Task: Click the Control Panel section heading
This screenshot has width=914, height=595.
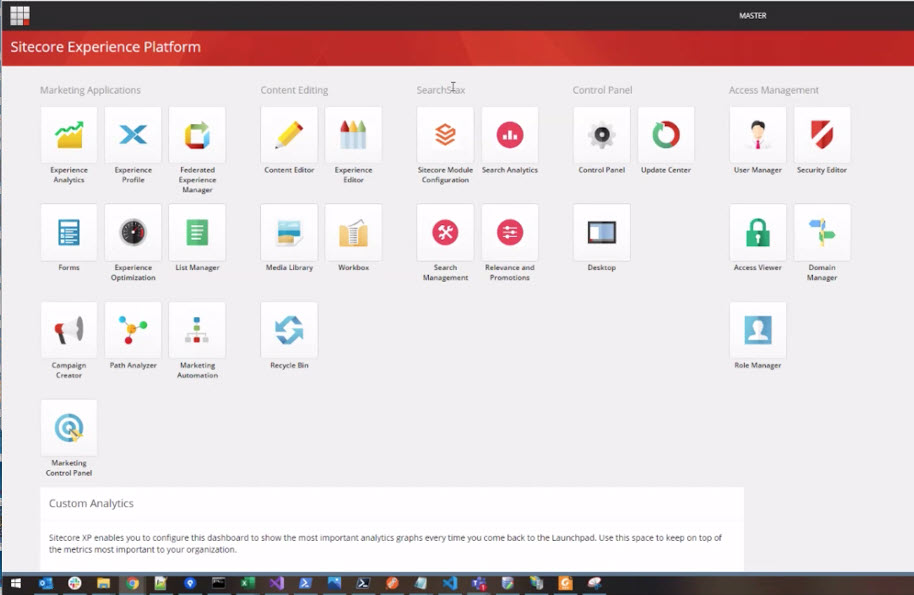Action: click(x=602, y=90)
